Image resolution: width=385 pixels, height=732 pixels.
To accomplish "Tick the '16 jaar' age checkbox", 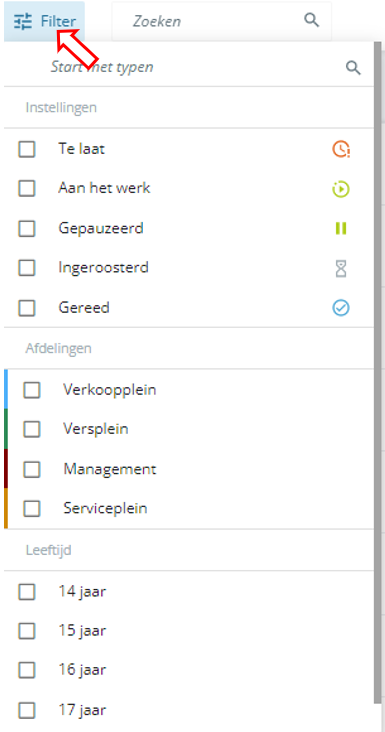I will pos(27,670).
